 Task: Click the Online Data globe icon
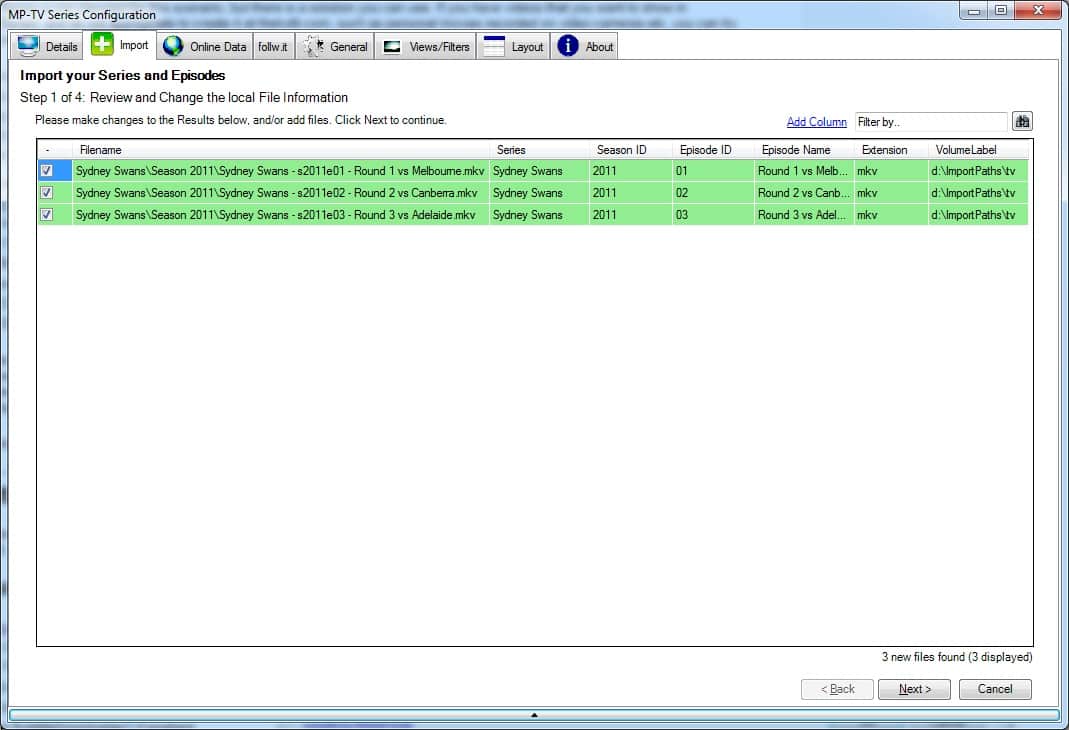[173, 46]
